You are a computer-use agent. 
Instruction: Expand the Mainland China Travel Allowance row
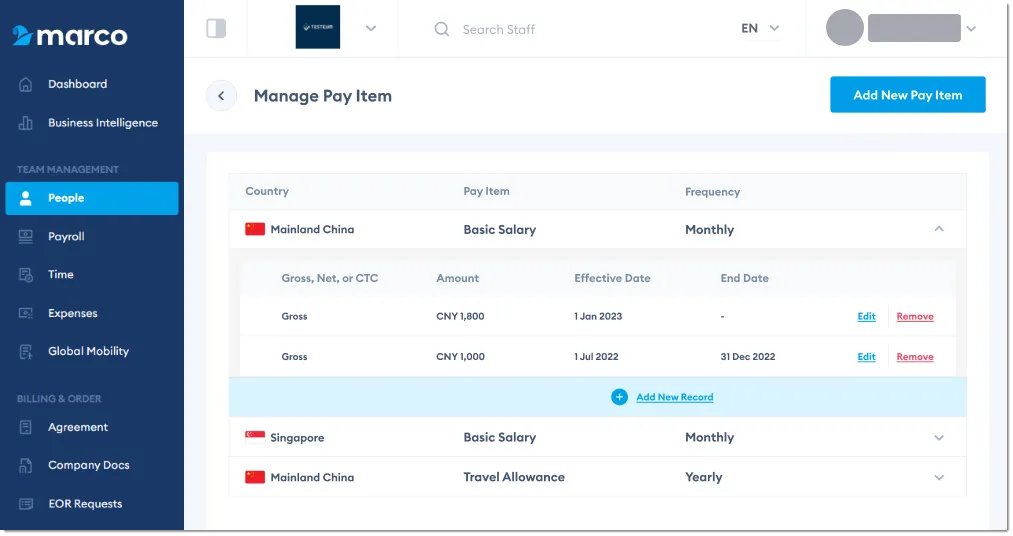[x=939, y=478]
